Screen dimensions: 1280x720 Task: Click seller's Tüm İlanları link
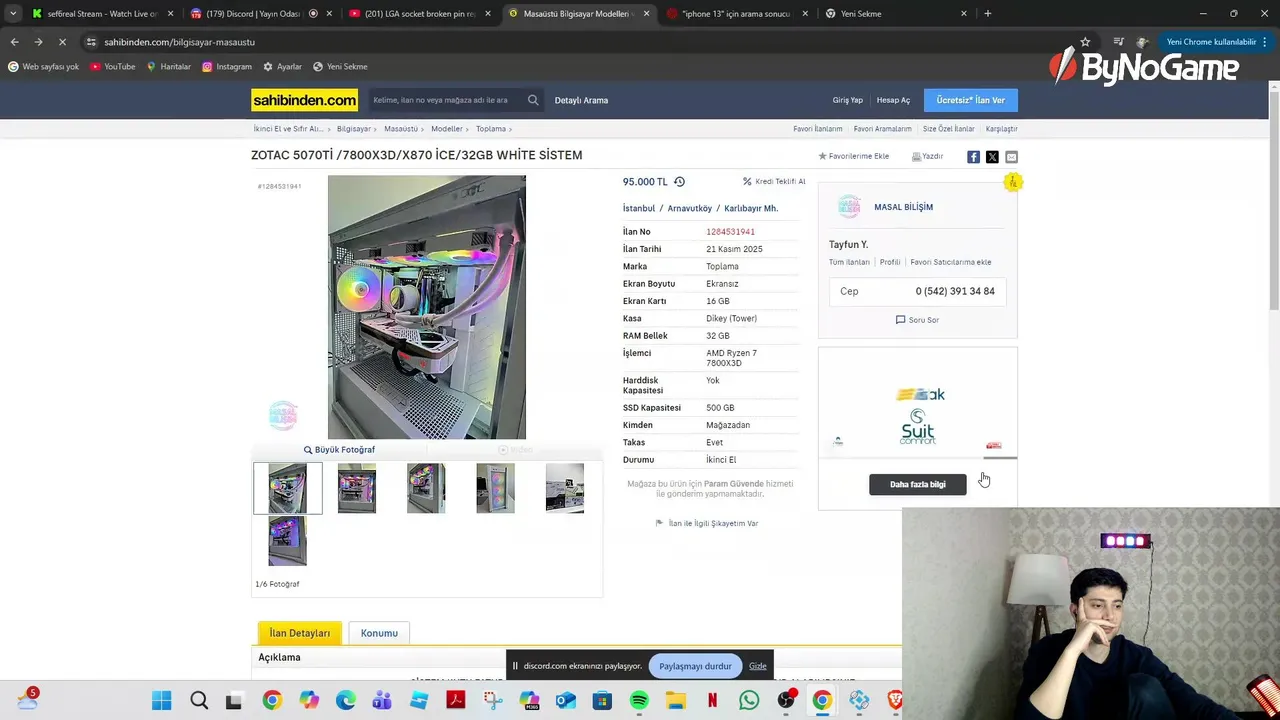[x=849, y=262]
